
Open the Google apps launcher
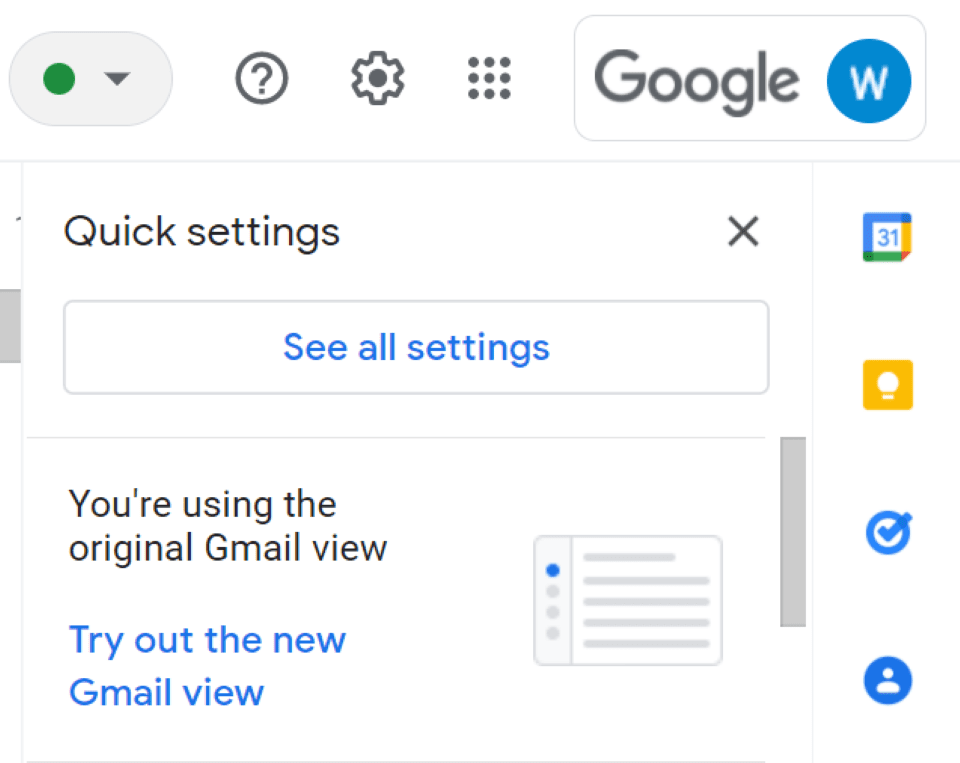point(489,79)
